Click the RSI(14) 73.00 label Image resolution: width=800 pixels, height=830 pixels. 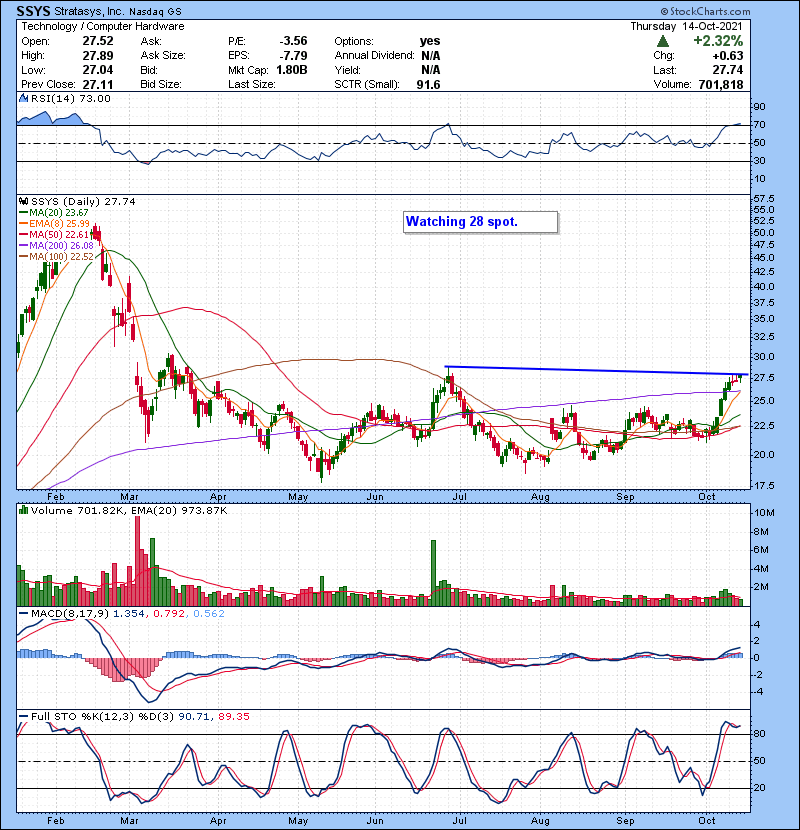point(70,98)
